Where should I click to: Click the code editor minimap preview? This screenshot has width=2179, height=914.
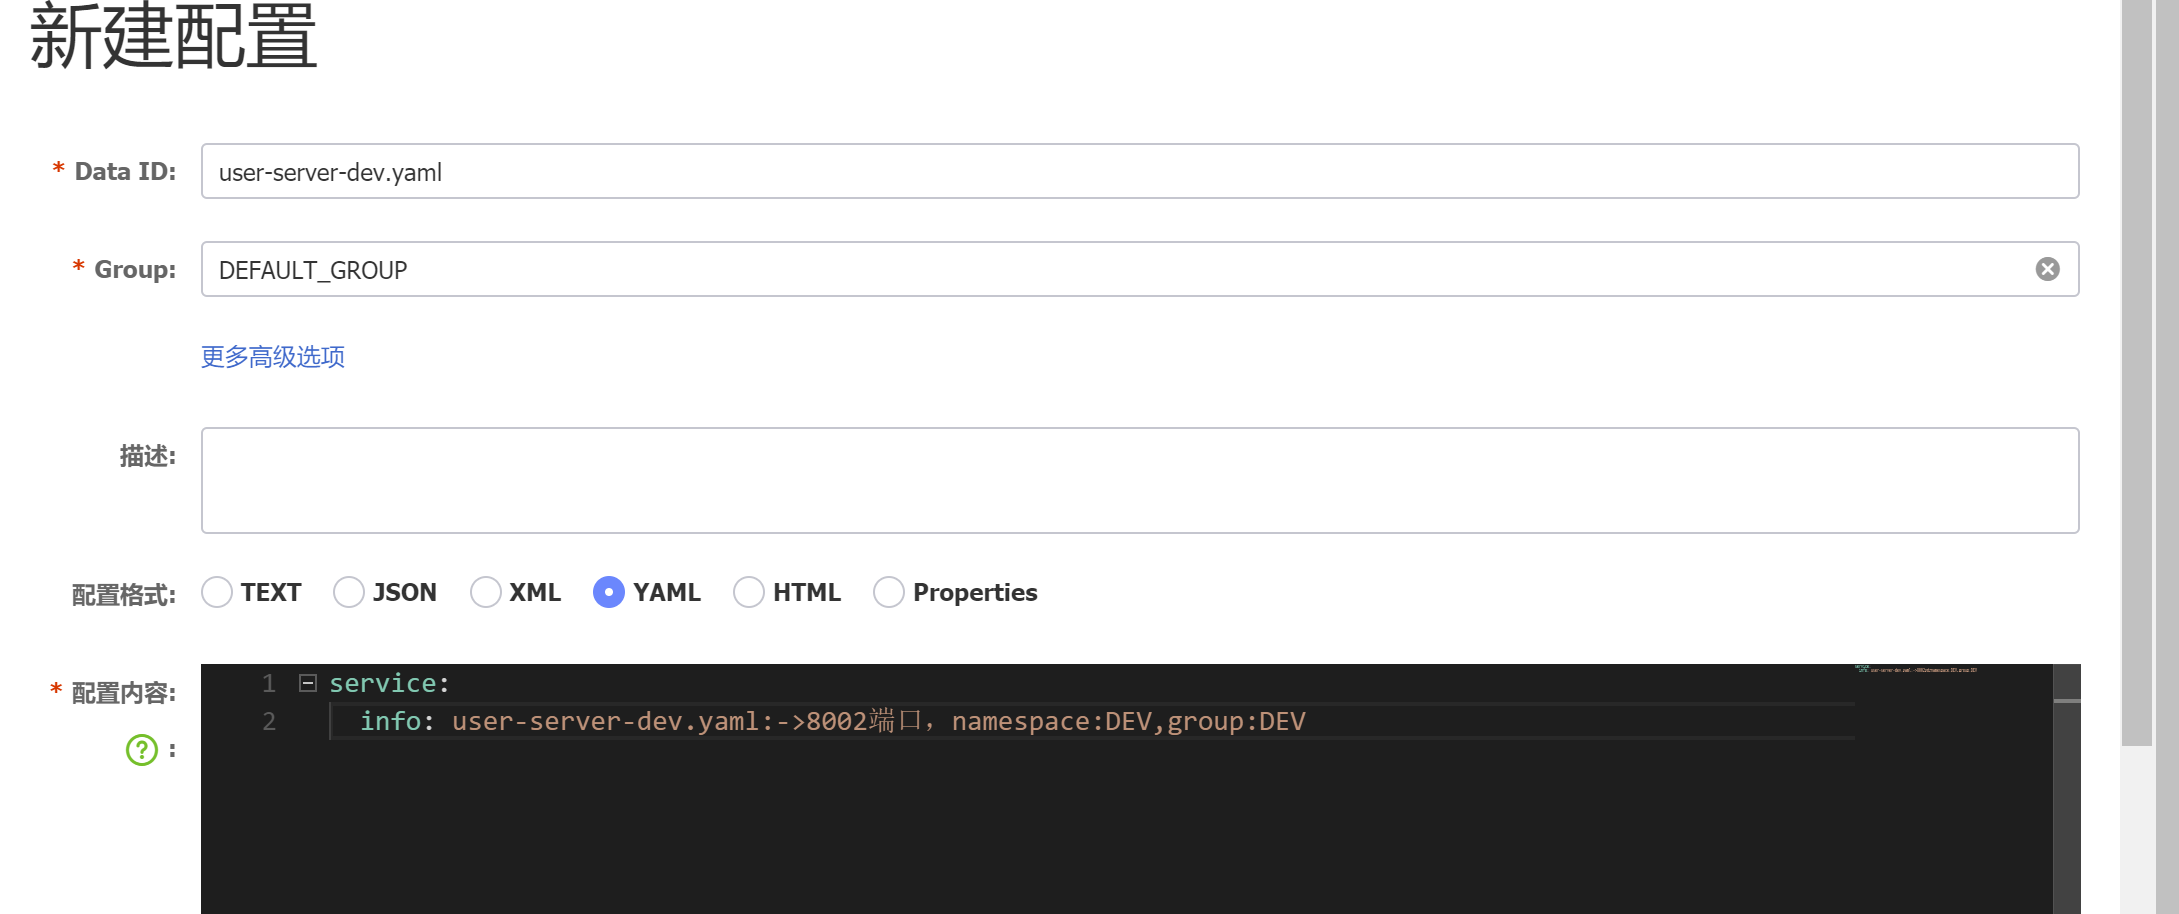pos(1915,670)
